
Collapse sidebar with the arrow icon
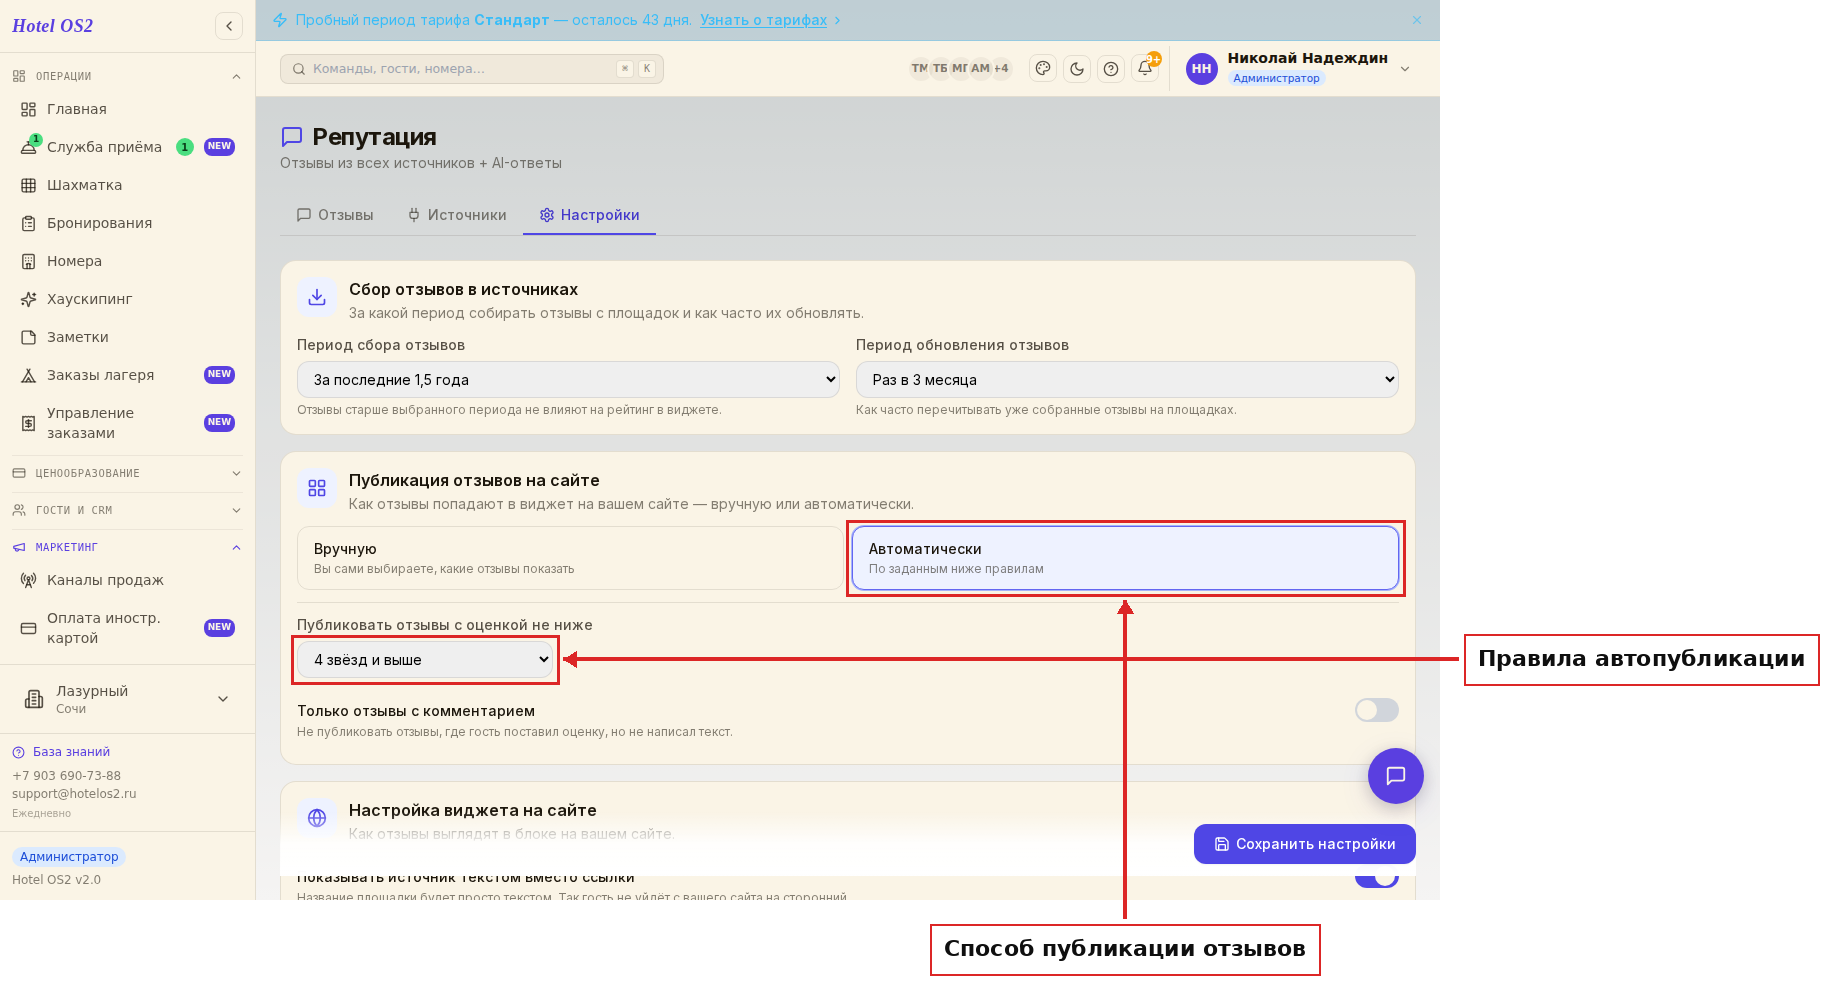tap(229, 26)
